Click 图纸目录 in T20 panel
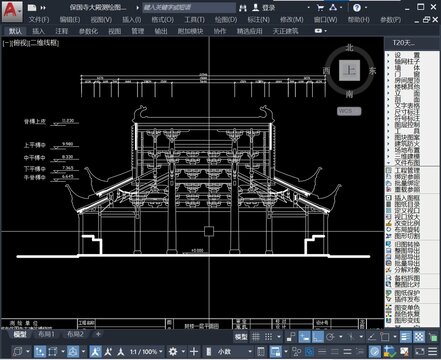The width and height of the screenshot is (441, 360). (x=407, y=204)
